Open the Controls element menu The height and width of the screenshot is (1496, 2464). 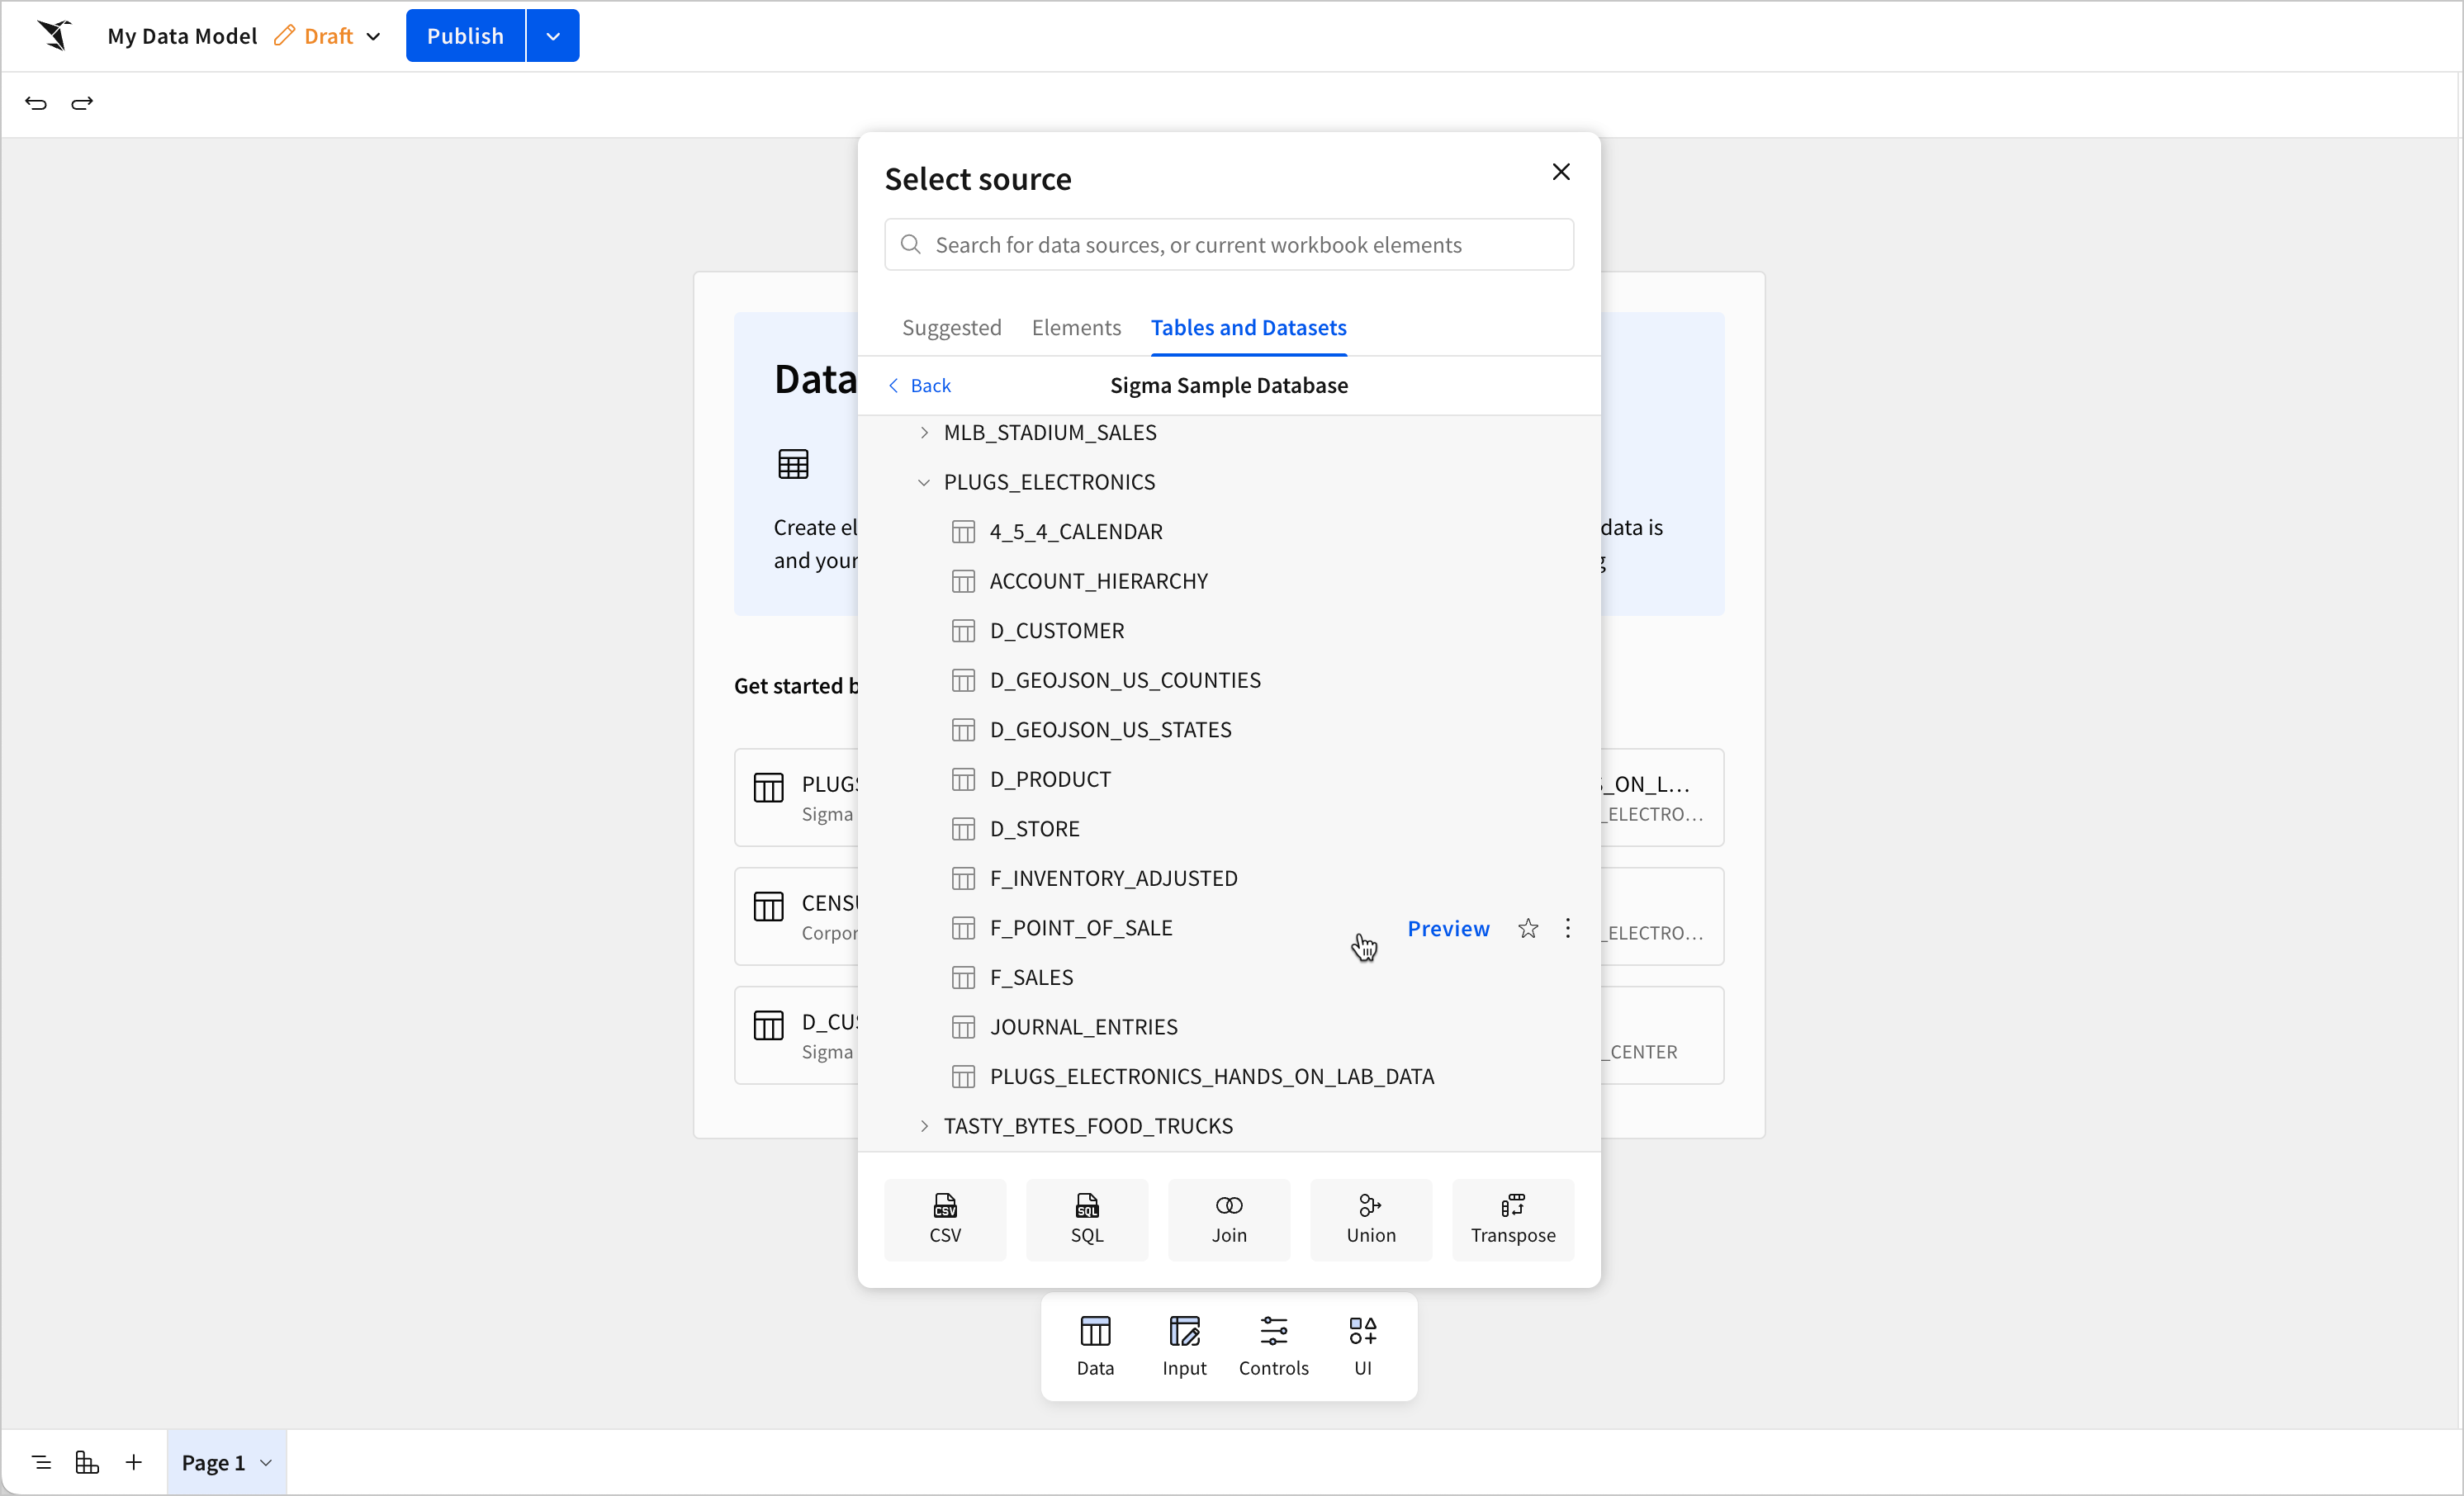[x=1273, y=1346]
